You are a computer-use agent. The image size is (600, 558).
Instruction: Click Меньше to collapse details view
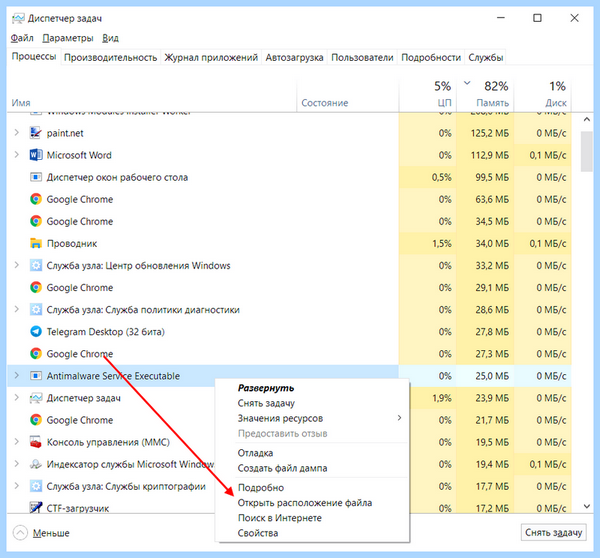point(41,533)
